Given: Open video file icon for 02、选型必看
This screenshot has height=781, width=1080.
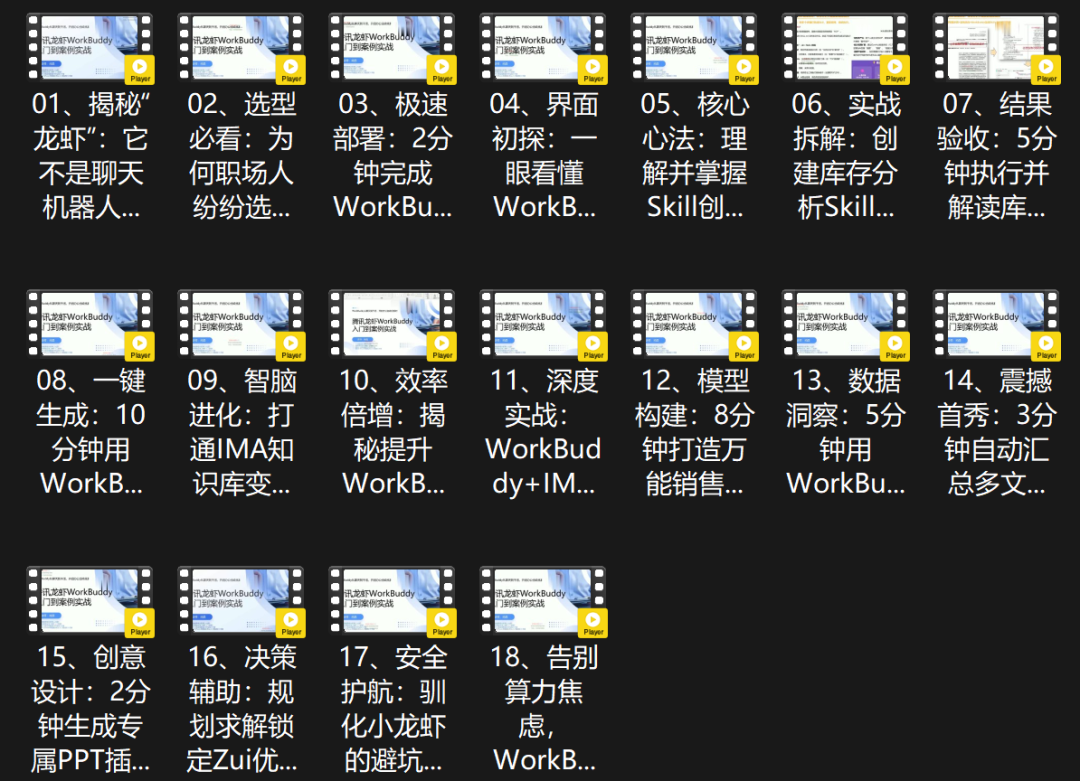Looking at the screenshot, I should coord(241,48).
